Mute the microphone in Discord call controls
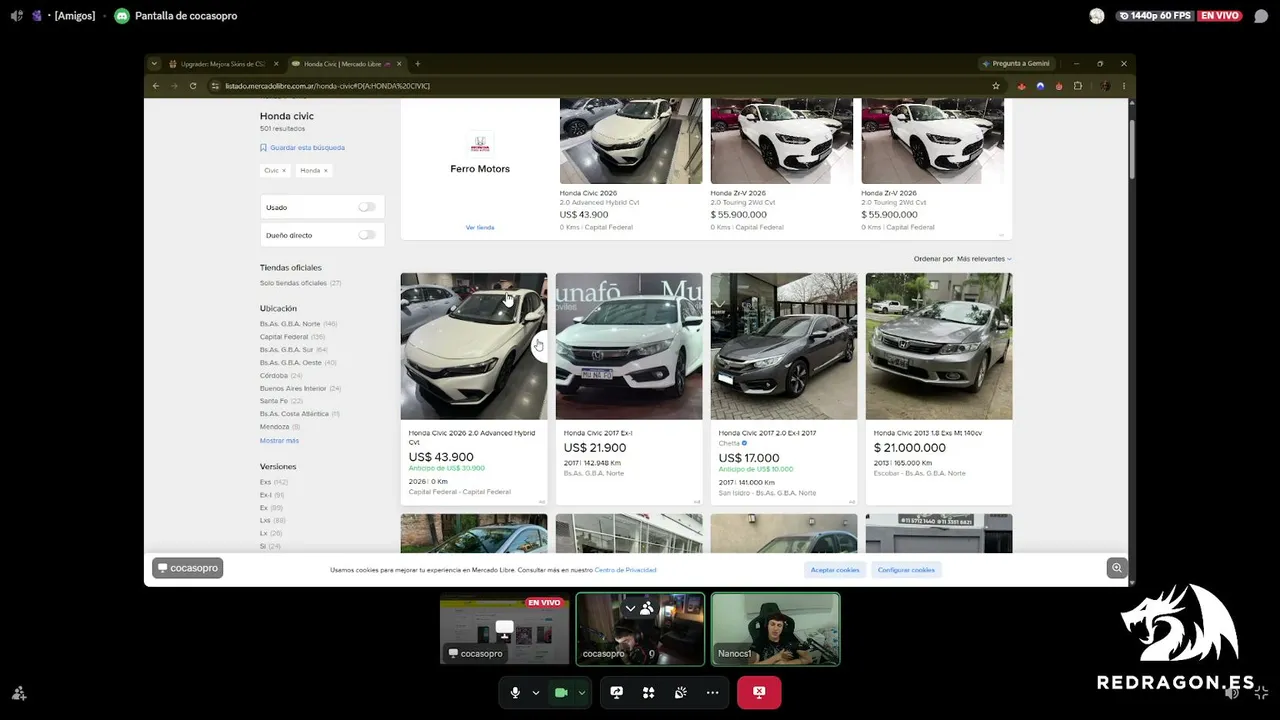 [x=515, y=692]
